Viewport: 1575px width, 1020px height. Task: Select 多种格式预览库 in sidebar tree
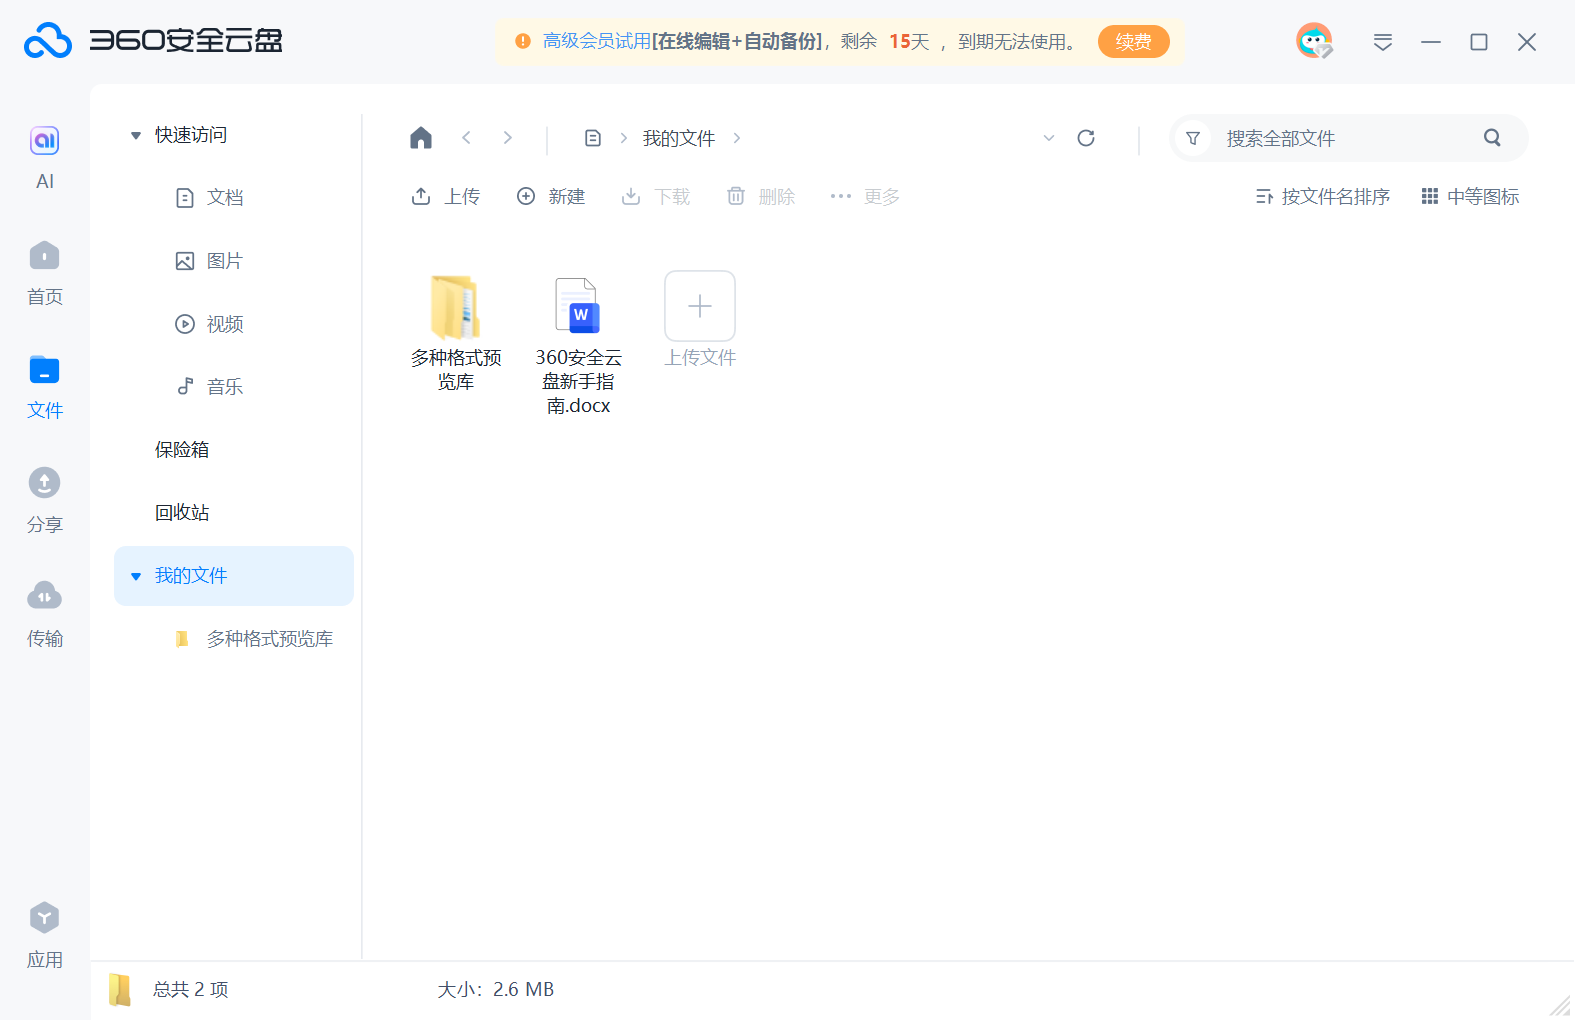254,639
